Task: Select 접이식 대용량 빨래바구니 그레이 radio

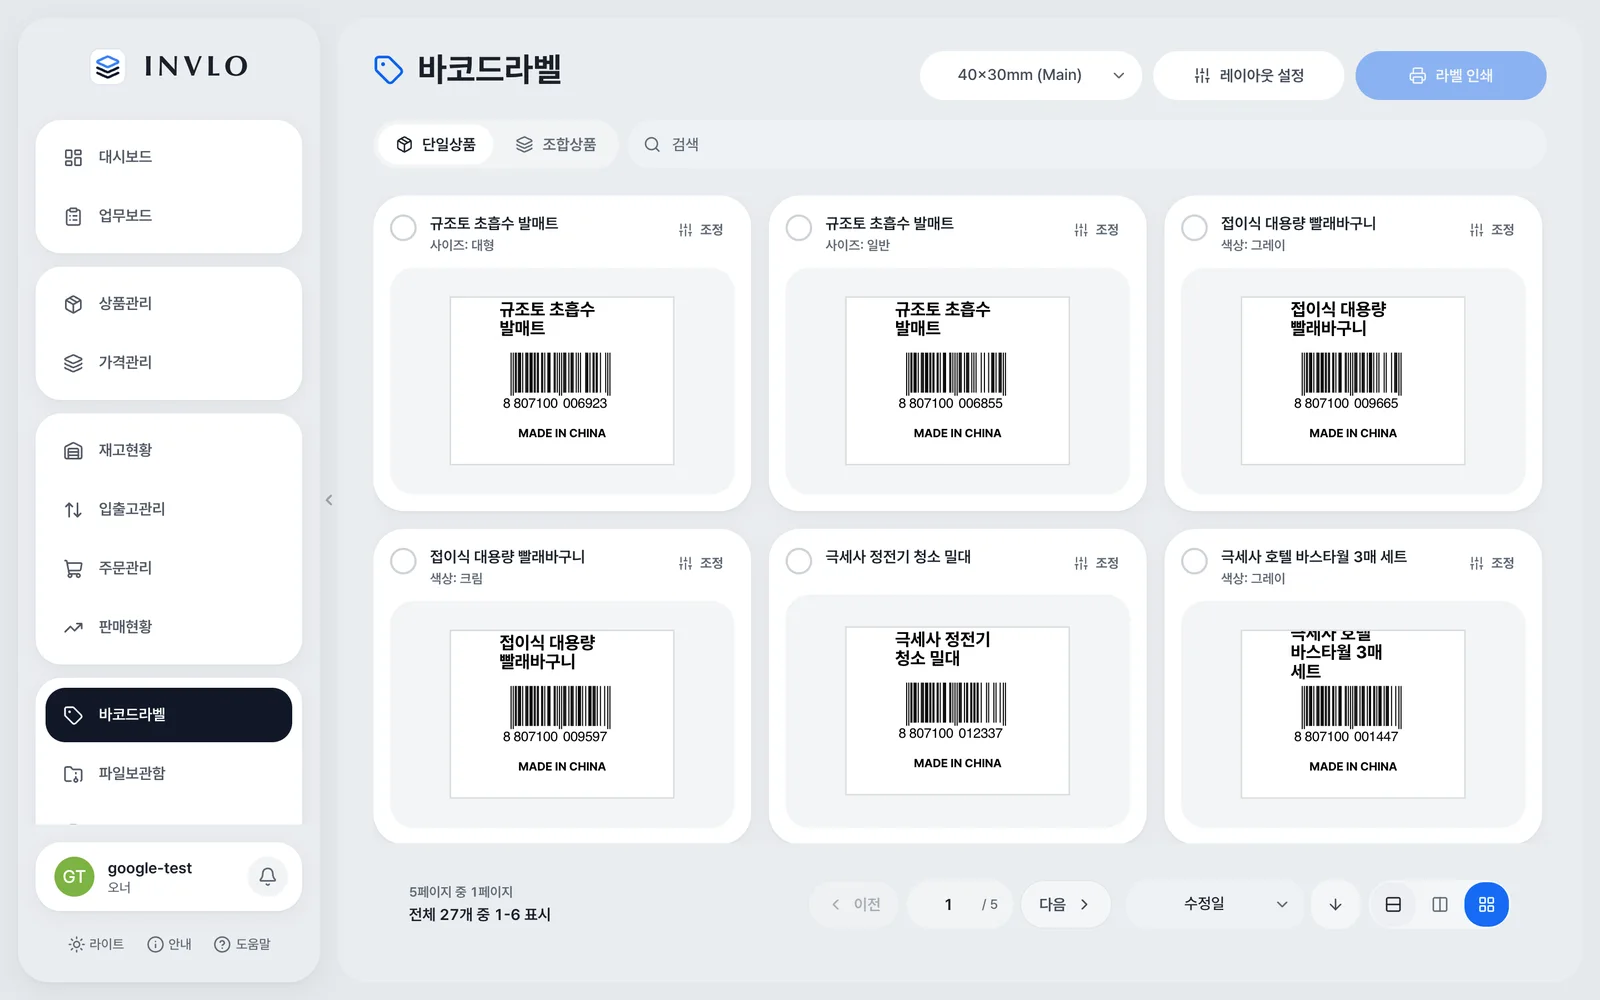Action: (1194, 228)
